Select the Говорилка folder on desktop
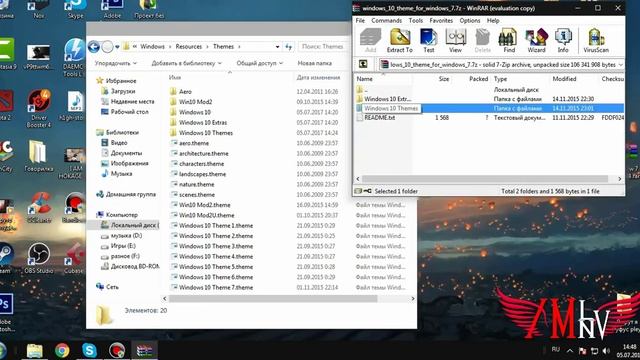This screenshot has width=640, height=360. click(38, 156)
